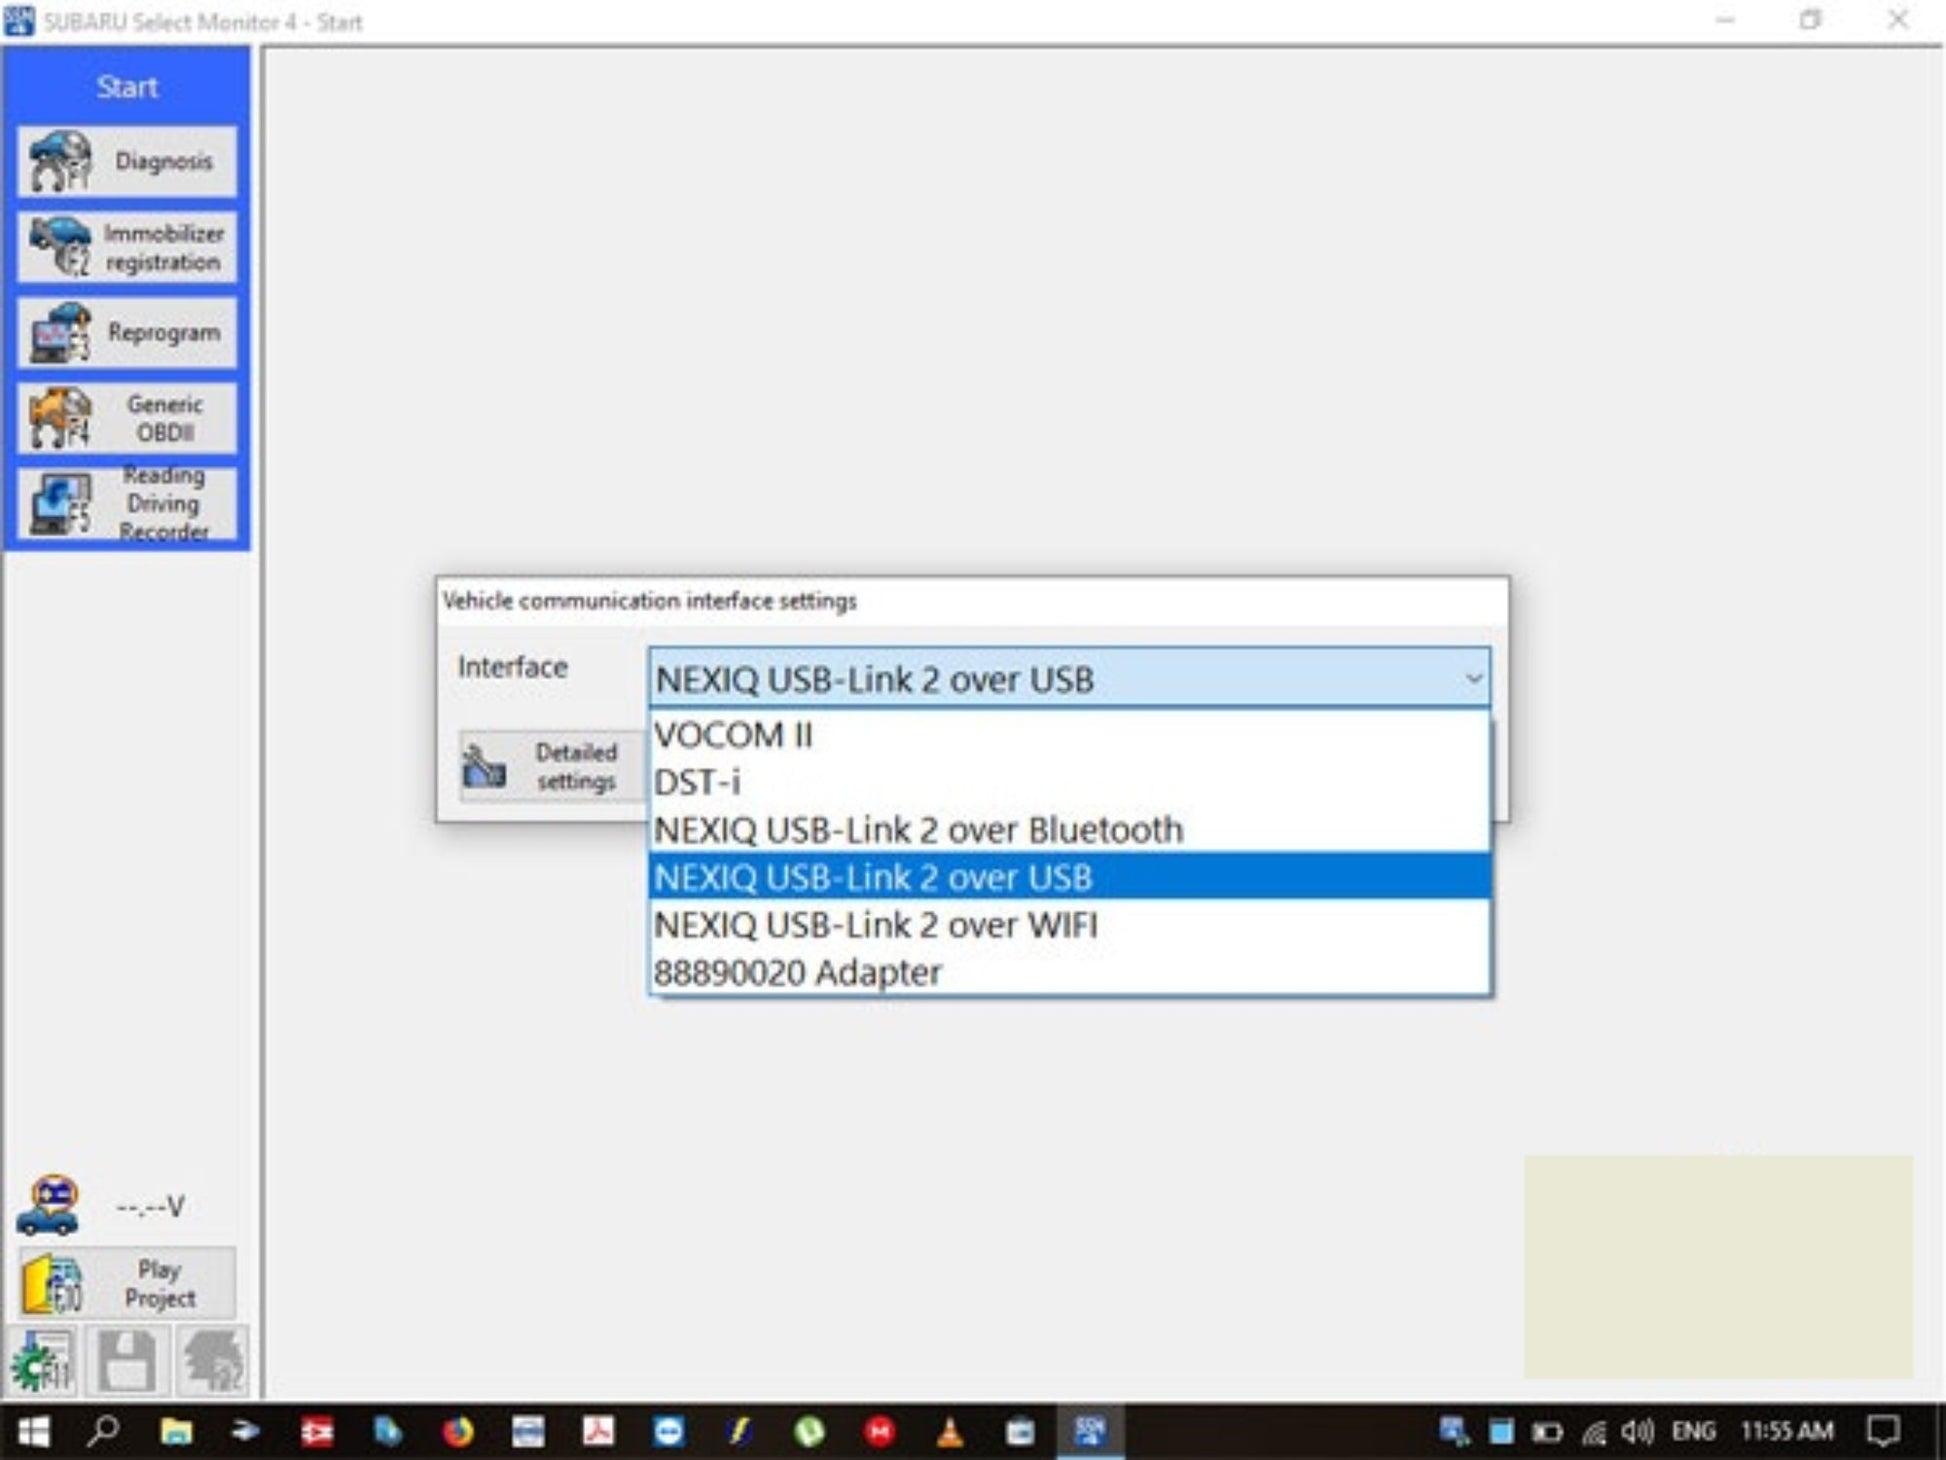Click the floppy disk save icon
Image resolution: width=1946 pixels, height=1460 pixels.
coord(127,1361)
